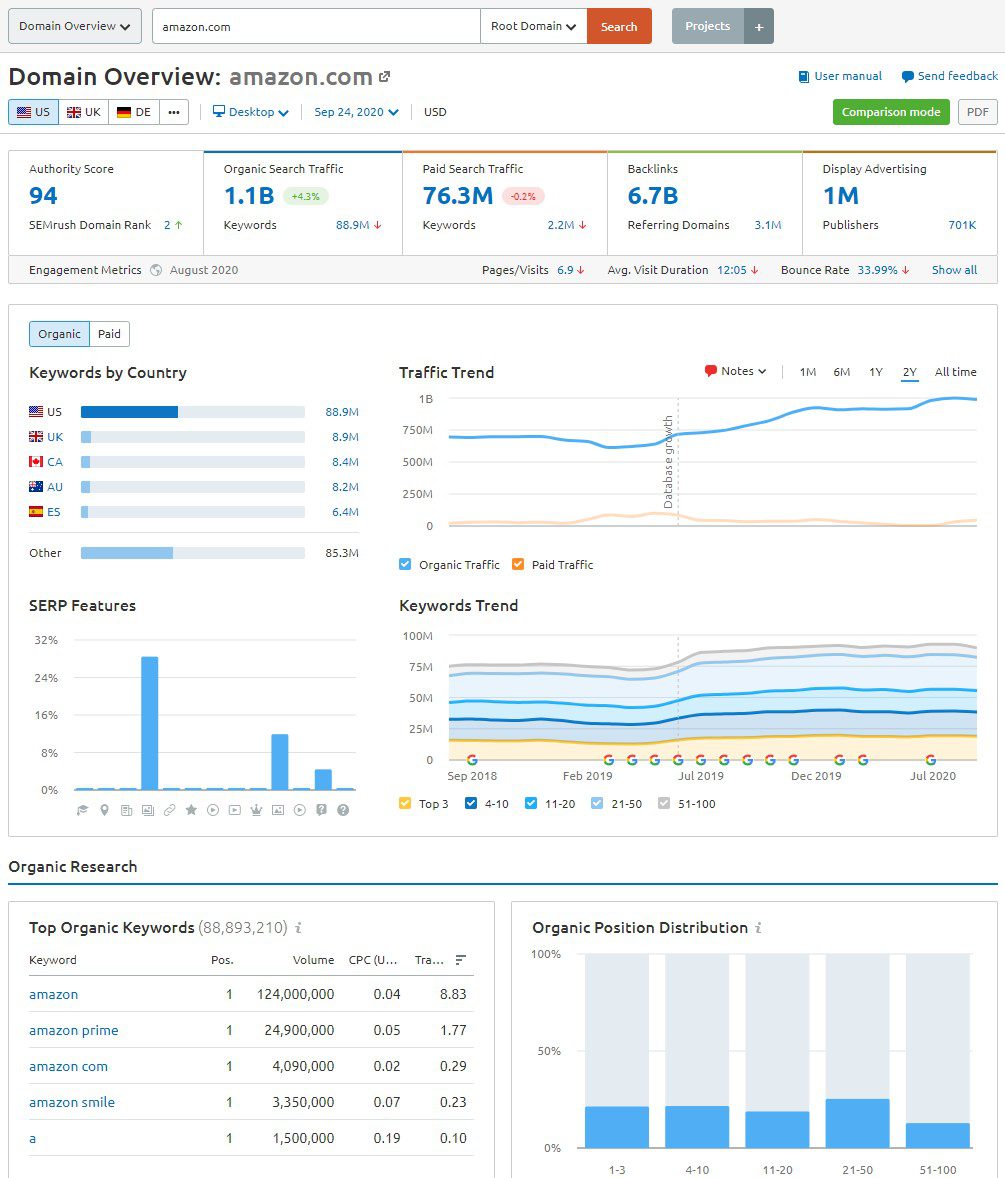Click the red Notes flag icon
The width and height of the screenshot is (1005, 1178).
pyautogui.click(x=711, y=371)
